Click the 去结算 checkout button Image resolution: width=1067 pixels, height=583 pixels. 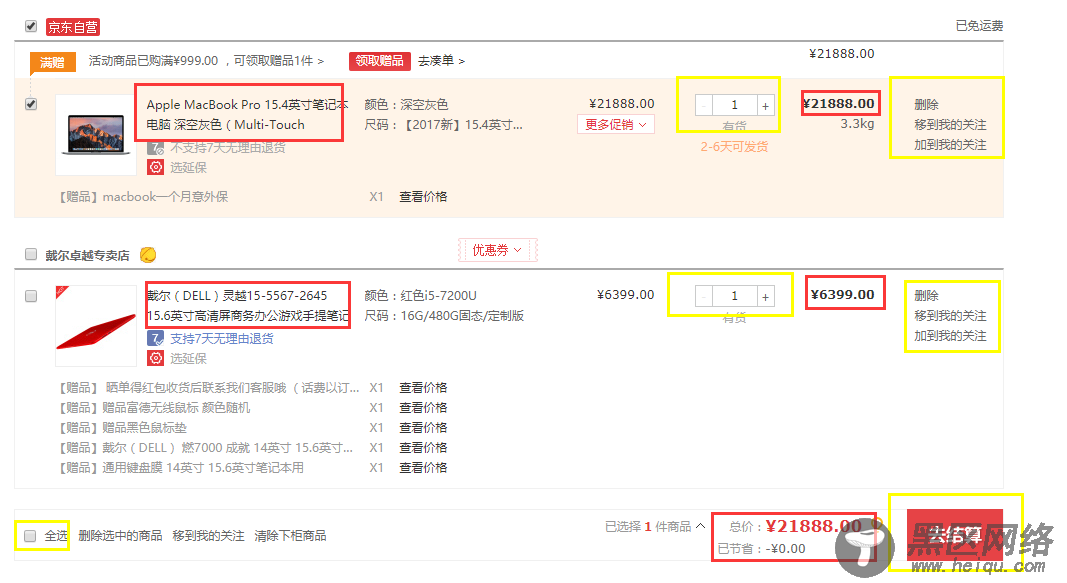(955, 534)
